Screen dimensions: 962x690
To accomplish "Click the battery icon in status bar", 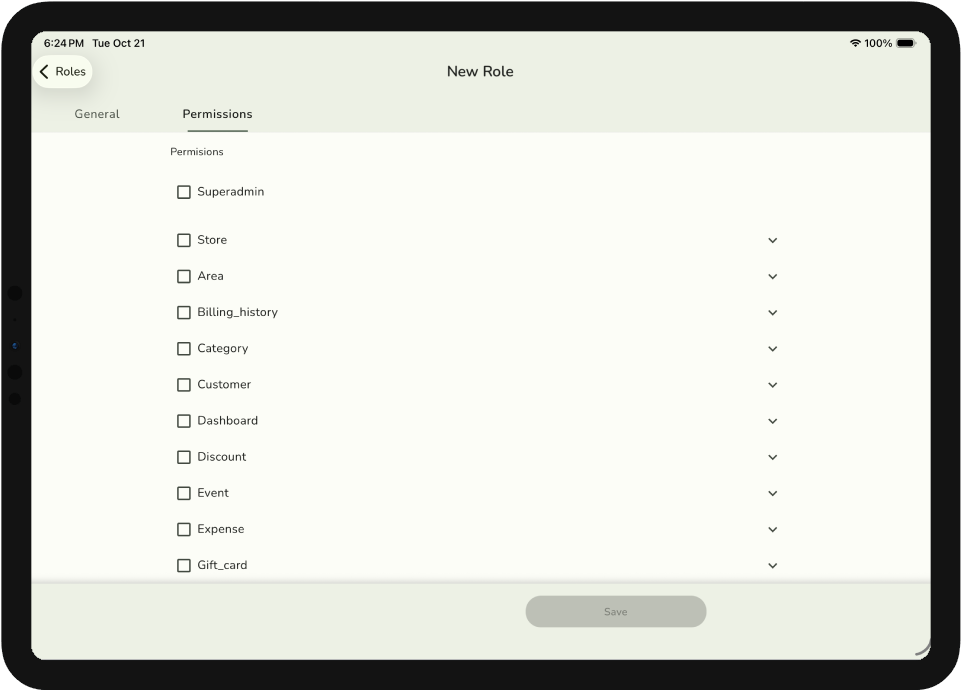I will click(x=905, y=44).
